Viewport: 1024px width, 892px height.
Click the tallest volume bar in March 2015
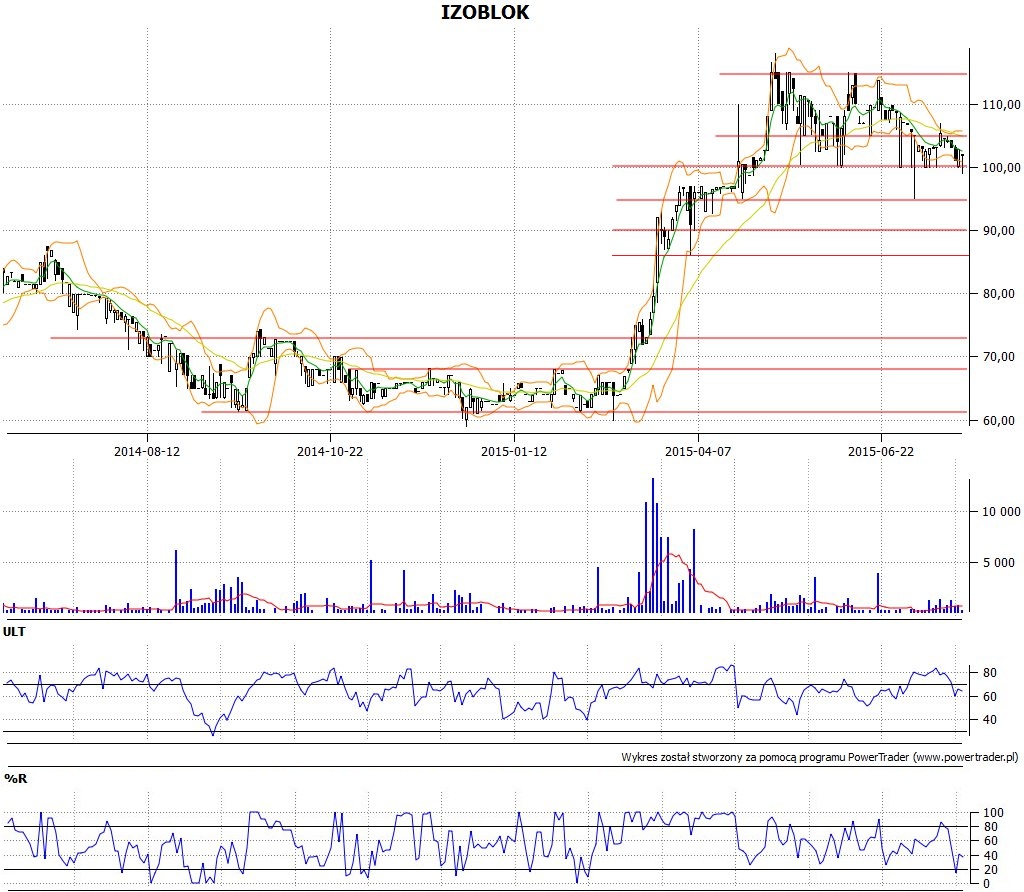pyautogui.click(x=652, y=545)
